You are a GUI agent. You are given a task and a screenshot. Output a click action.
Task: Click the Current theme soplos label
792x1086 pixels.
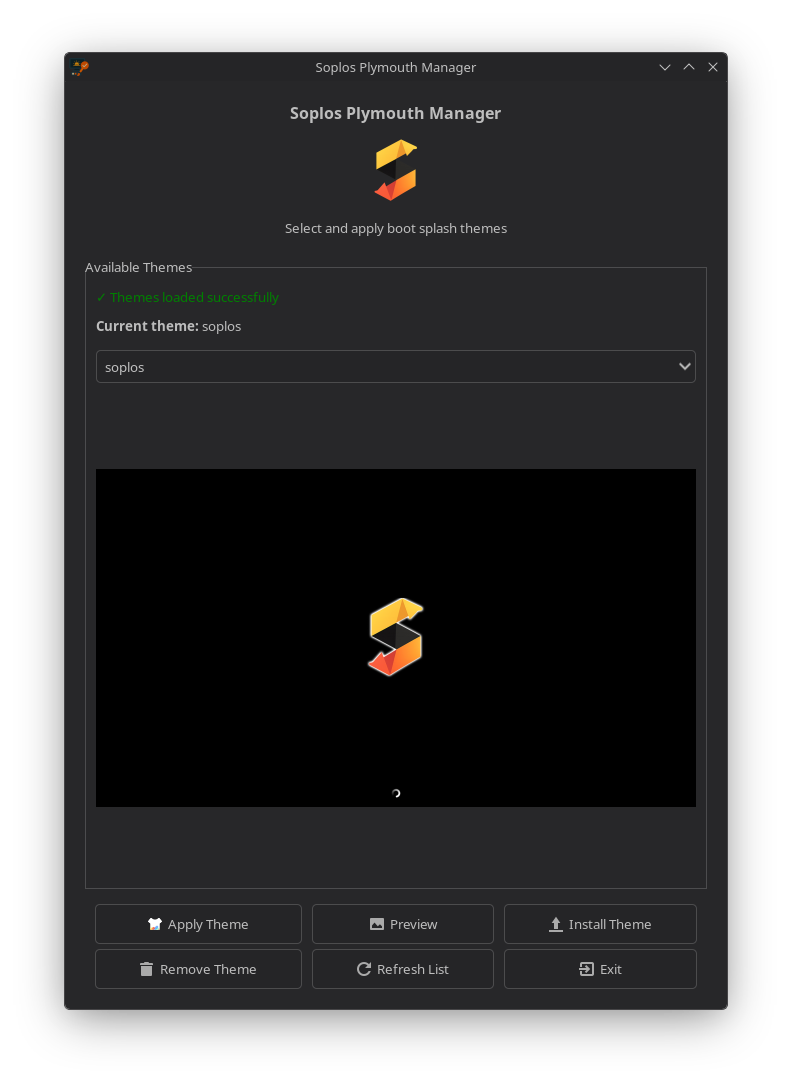point(168,326)
